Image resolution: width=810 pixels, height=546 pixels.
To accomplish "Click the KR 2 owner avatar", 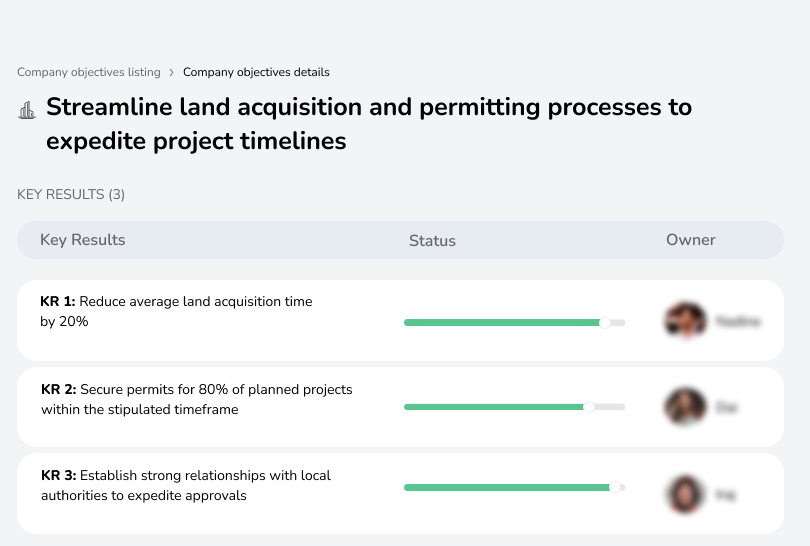I will 686,407.
